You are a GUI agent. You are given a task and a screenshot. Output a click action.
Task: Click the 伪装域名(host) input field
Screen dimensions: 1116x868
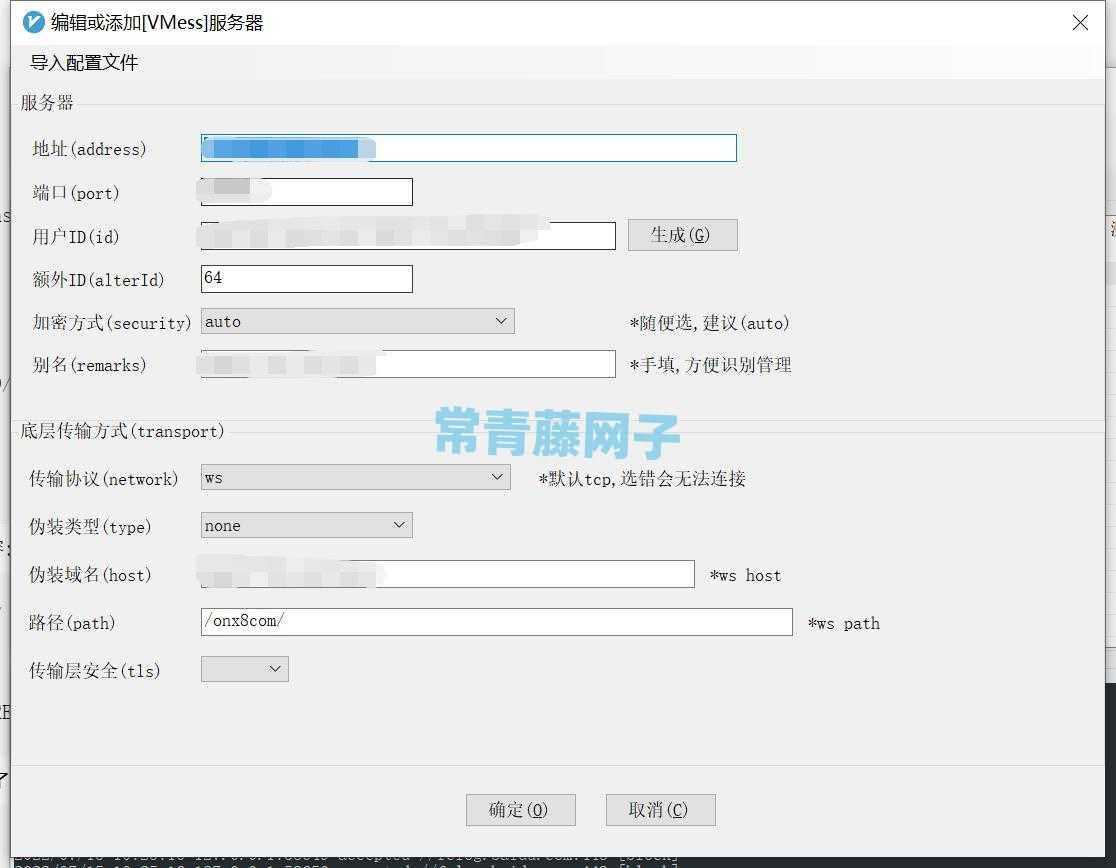(448, 574)
